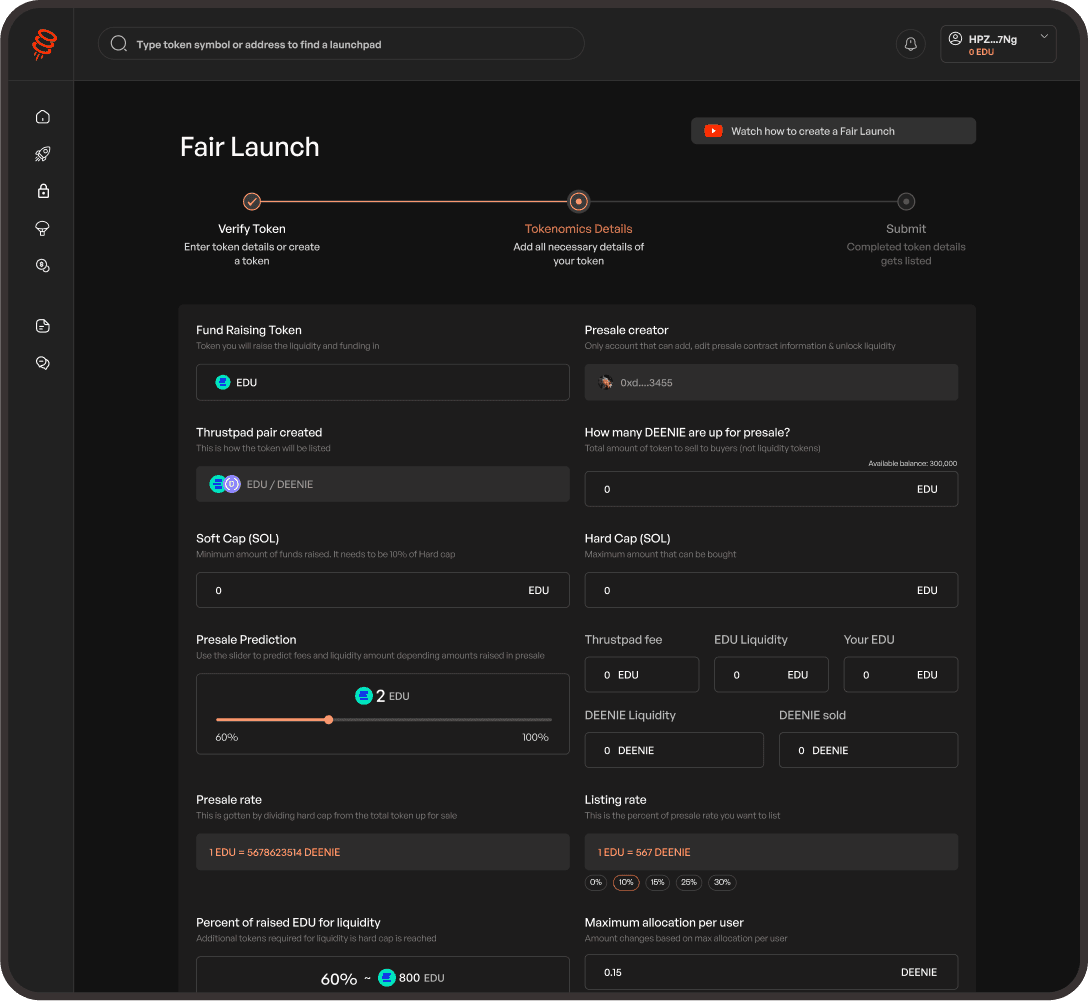1088x1001 pixels.
Task: Select the 0% listing rate option
Action: pyautogui.click(x=596, y=883)
